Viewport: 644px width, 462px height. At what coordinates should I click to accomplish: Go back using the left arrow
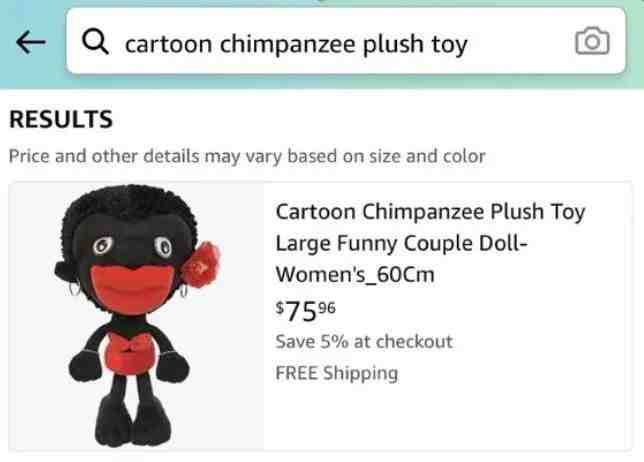pyautogui.click(x=31, y=42)
